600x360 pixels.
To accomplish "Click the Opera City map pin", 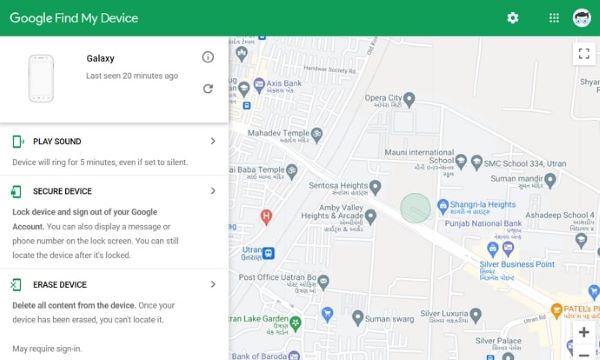I will pos(409,100).
